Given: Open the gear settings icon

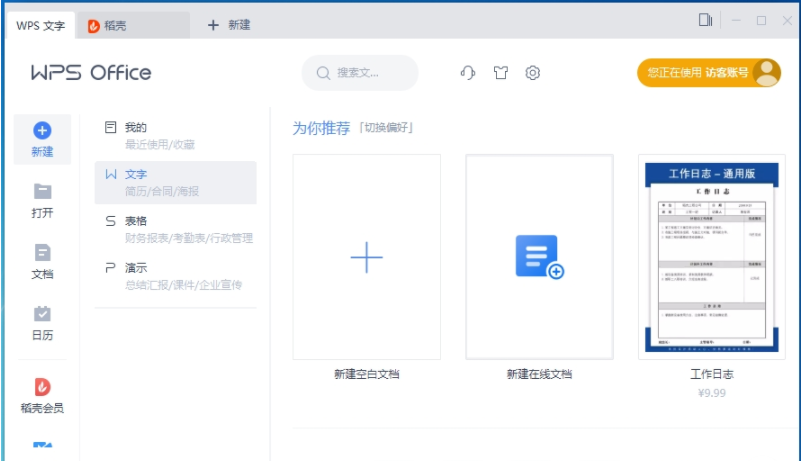Looking at the screenshot, I should click(532, 73).
